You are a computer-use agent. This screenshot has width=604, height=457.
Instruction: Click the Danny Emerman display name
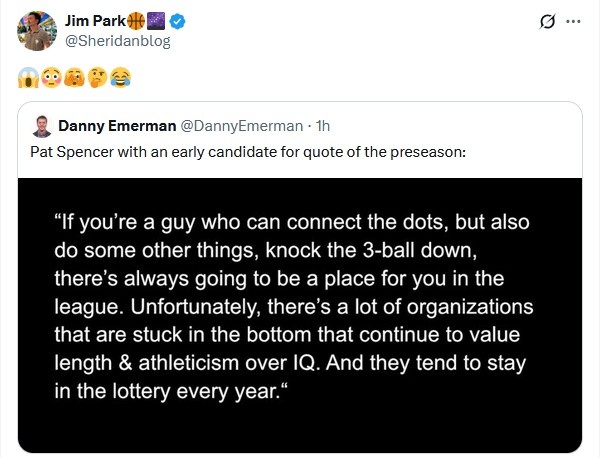pos(116,126)
